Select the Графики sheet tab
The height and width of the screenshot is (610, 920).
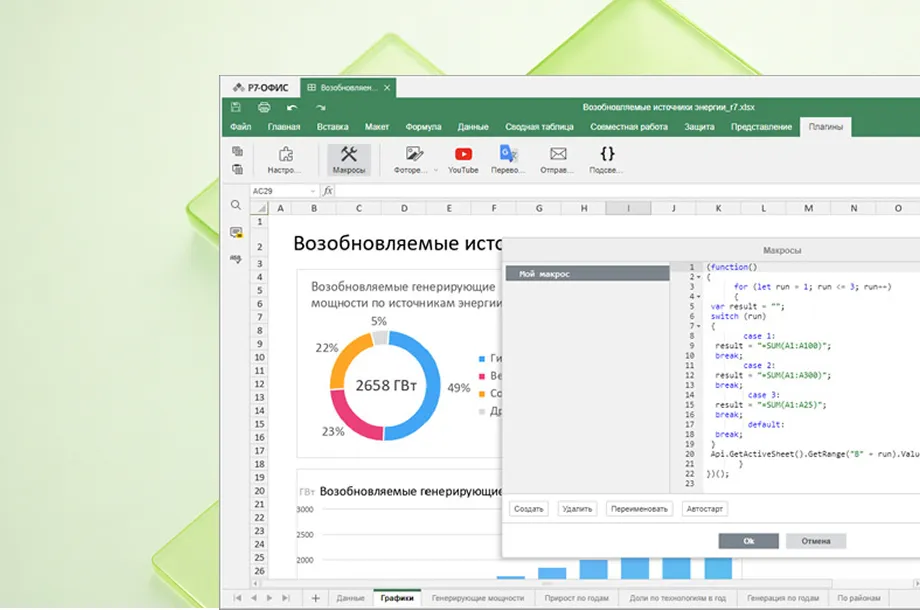pyautogui.click(x=397, y=598)
